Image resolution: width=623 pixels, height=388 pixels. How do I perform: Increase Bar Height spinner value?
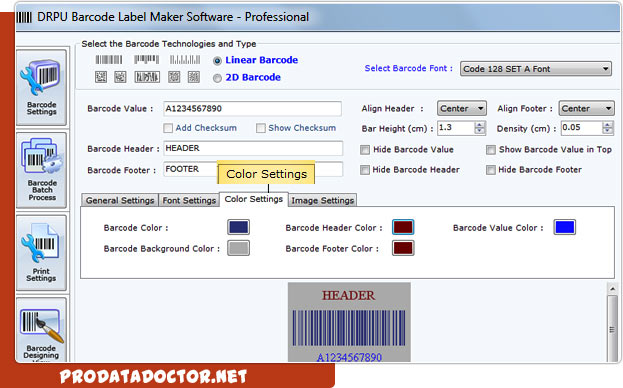(480, 125)
